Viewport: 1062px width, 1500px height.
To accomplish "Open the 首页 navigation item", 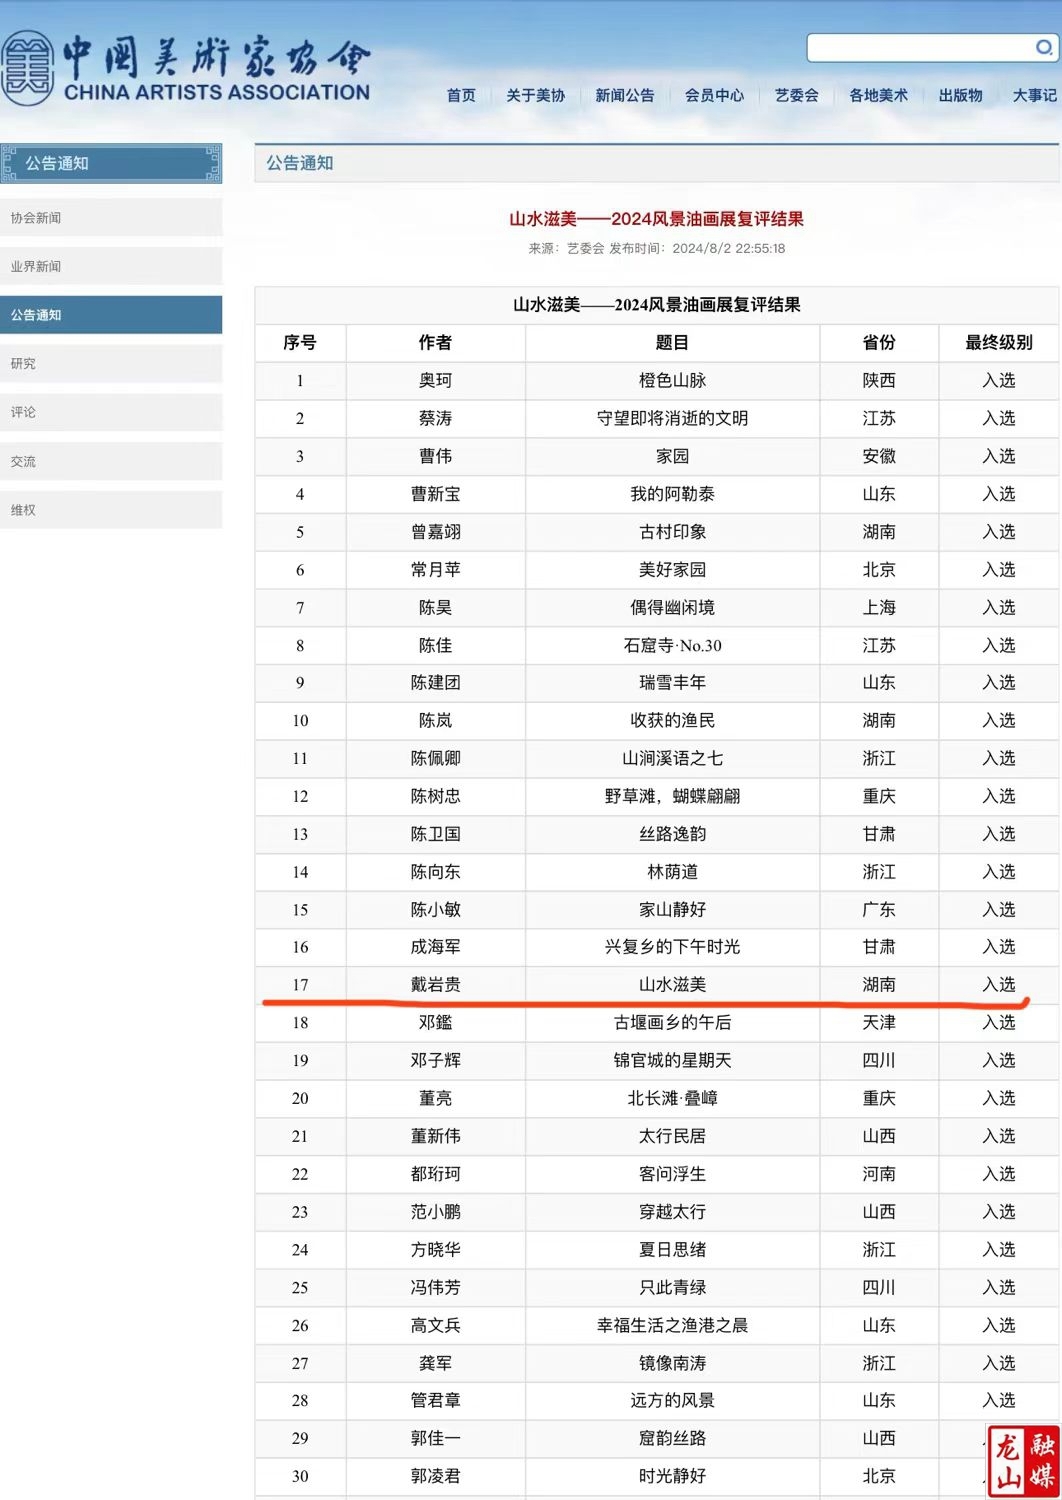I will pos(461,95).
